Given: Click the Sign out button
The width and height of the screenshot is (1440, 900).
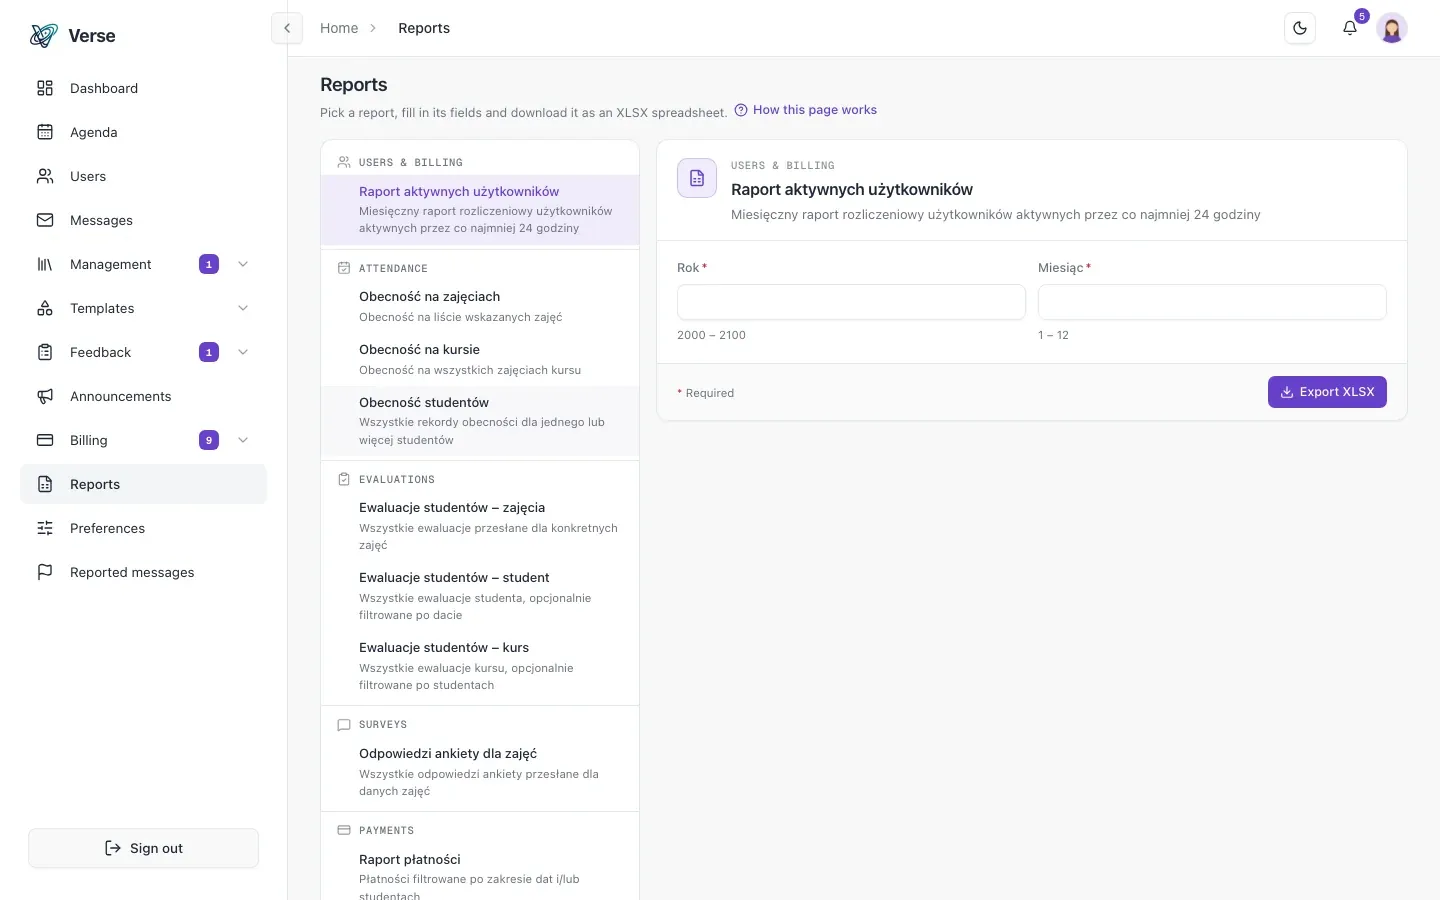Looking at the screenshot, I should 143,848.
